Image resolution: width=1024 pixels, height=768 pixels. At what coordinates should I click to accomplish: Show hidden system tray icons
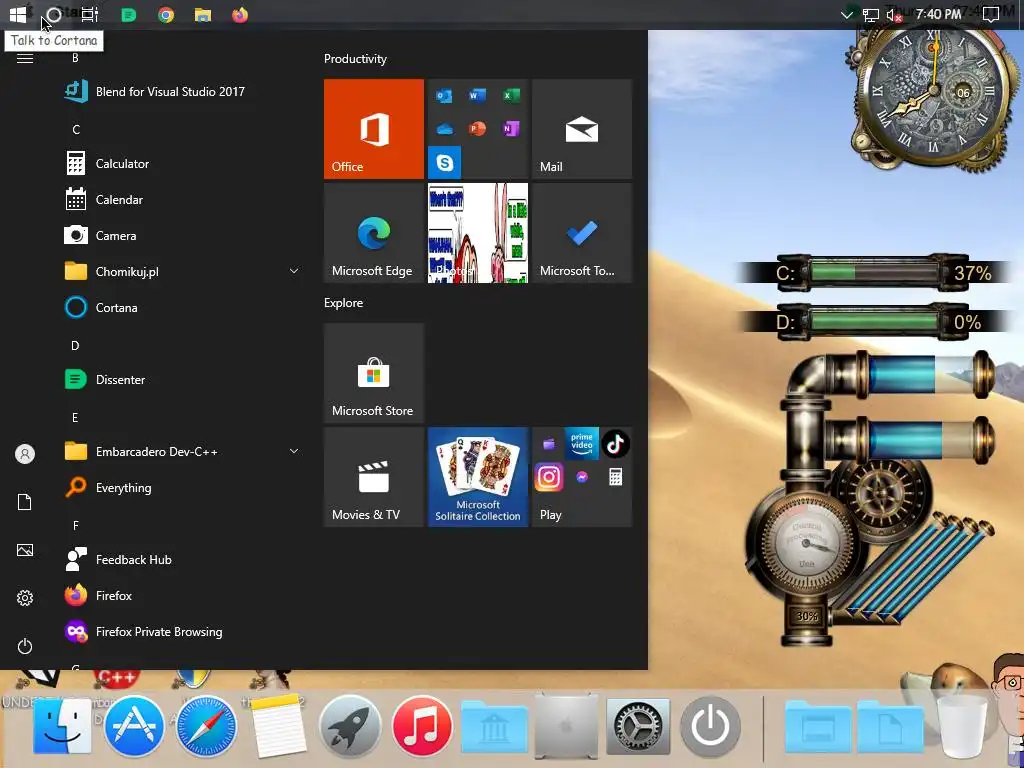click(847, 14)
